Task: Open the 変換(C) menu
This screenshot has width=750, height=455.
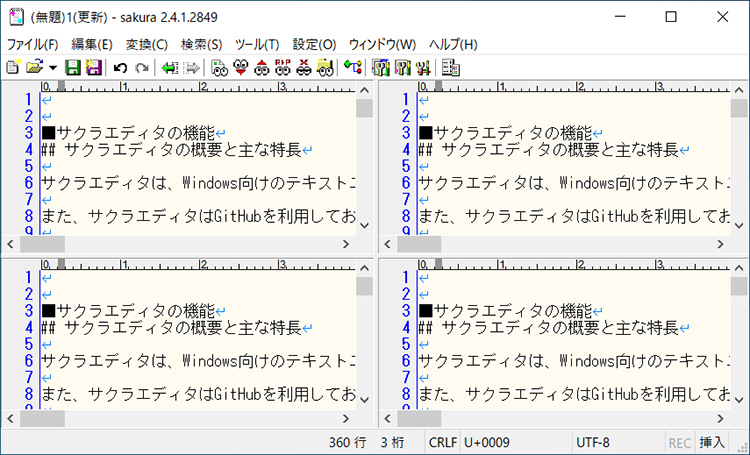Action: pyautogui.click(x=147, y=44)
